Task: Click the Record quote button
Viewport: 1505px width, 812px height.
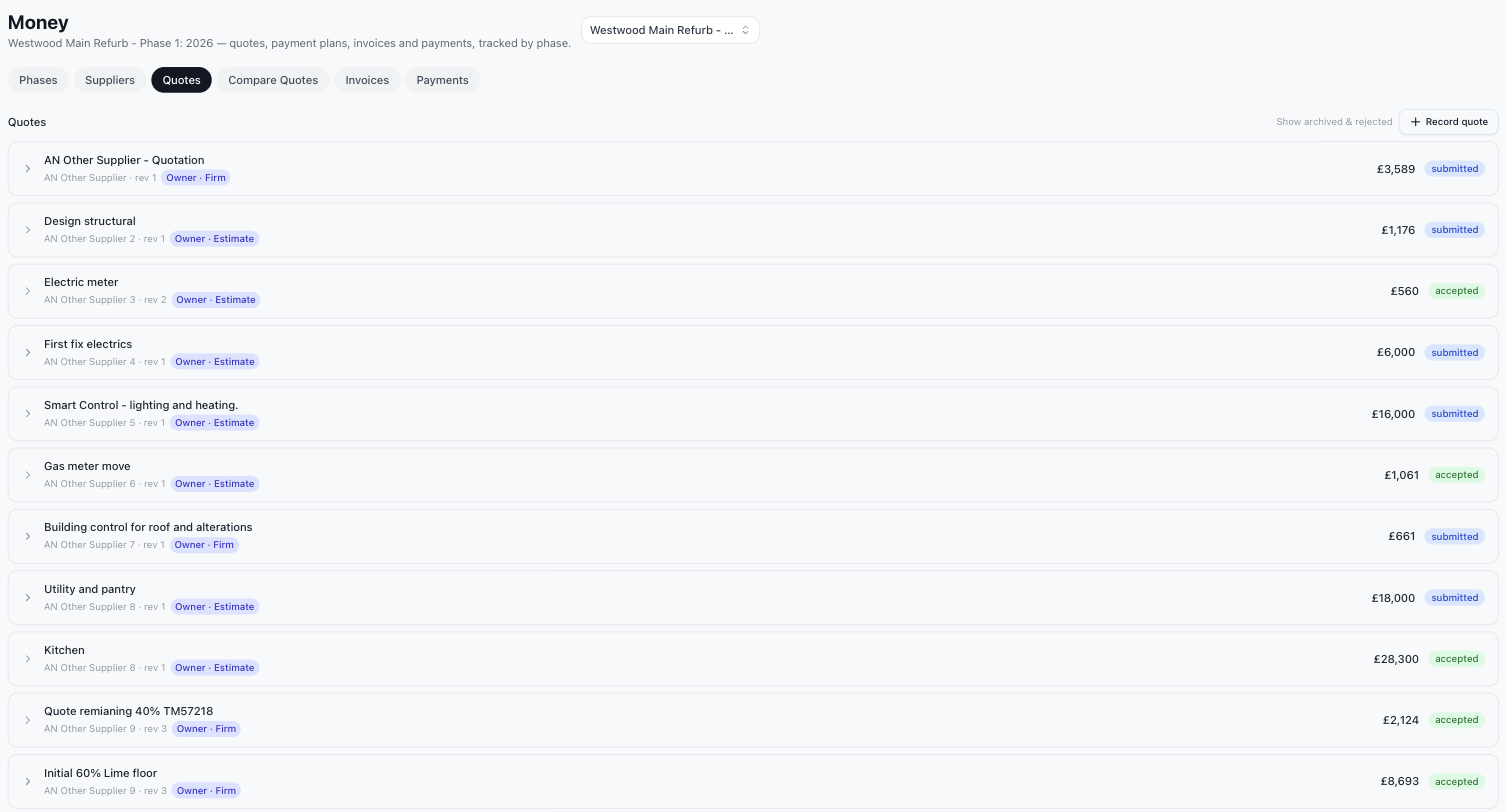Action: coord(1448,122)
